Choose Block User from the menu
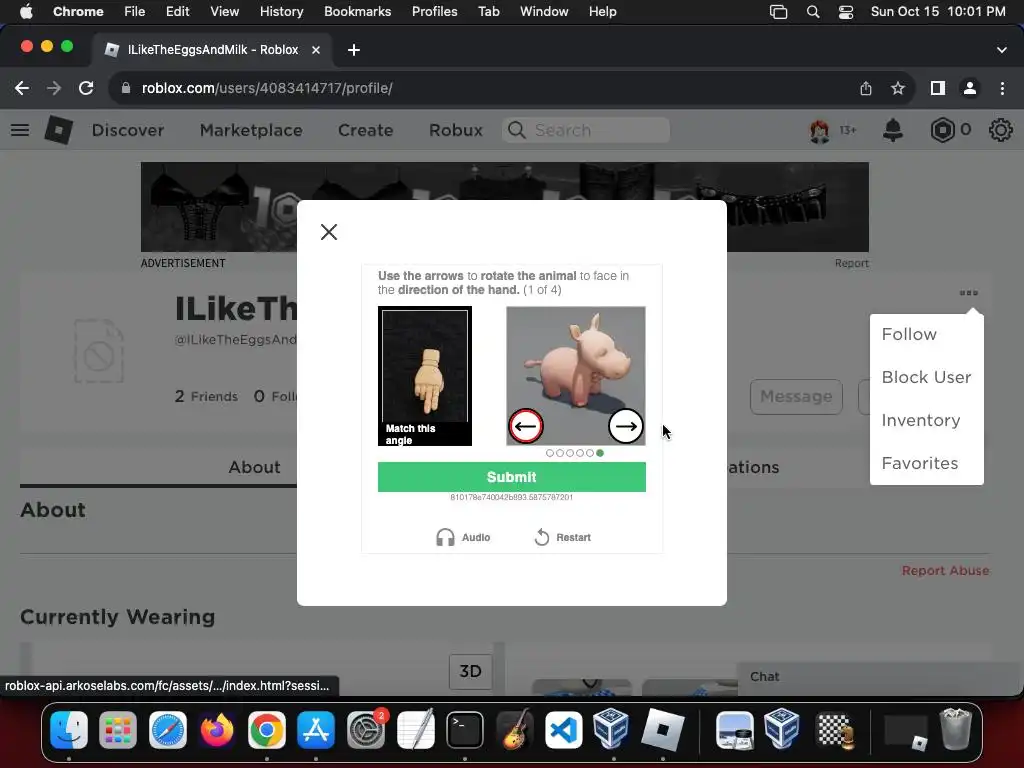 click(926, 377)
